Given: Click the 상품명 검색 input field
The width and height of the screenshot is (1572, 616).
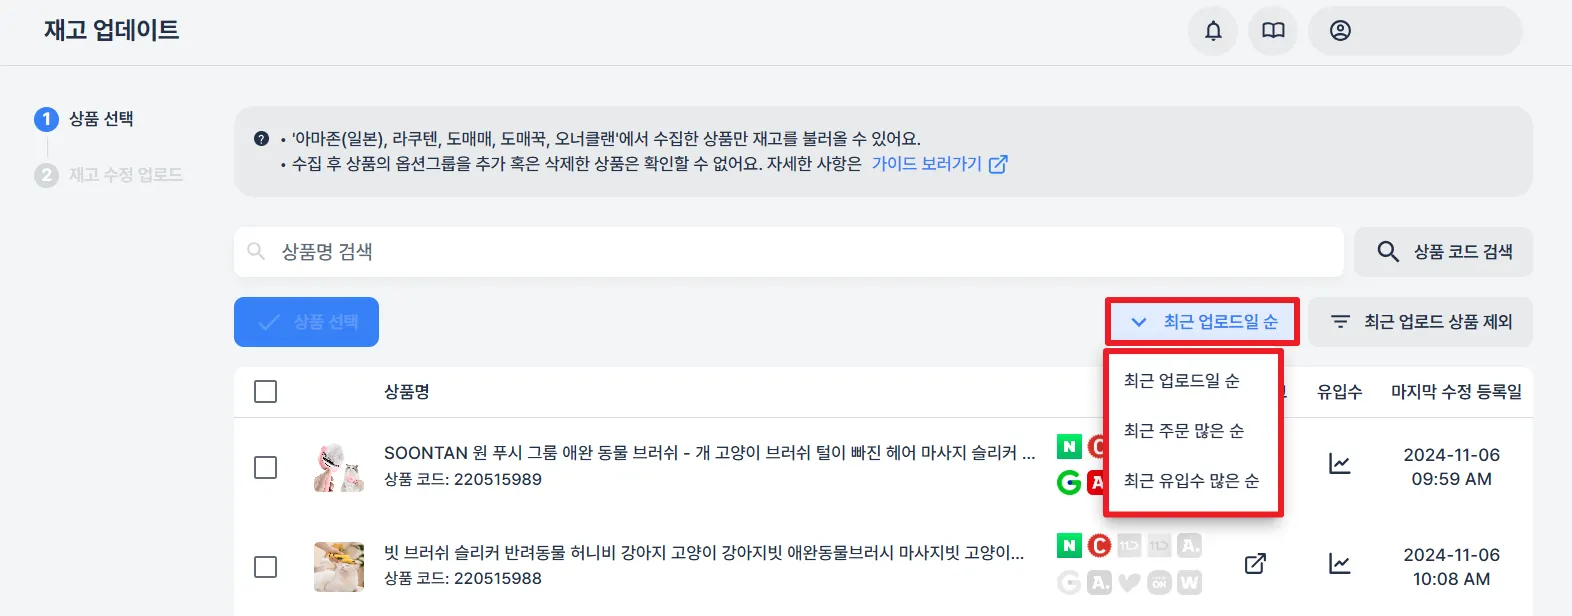Looking at the screenshot, I should pyautogui.click(x=788, y=252).
